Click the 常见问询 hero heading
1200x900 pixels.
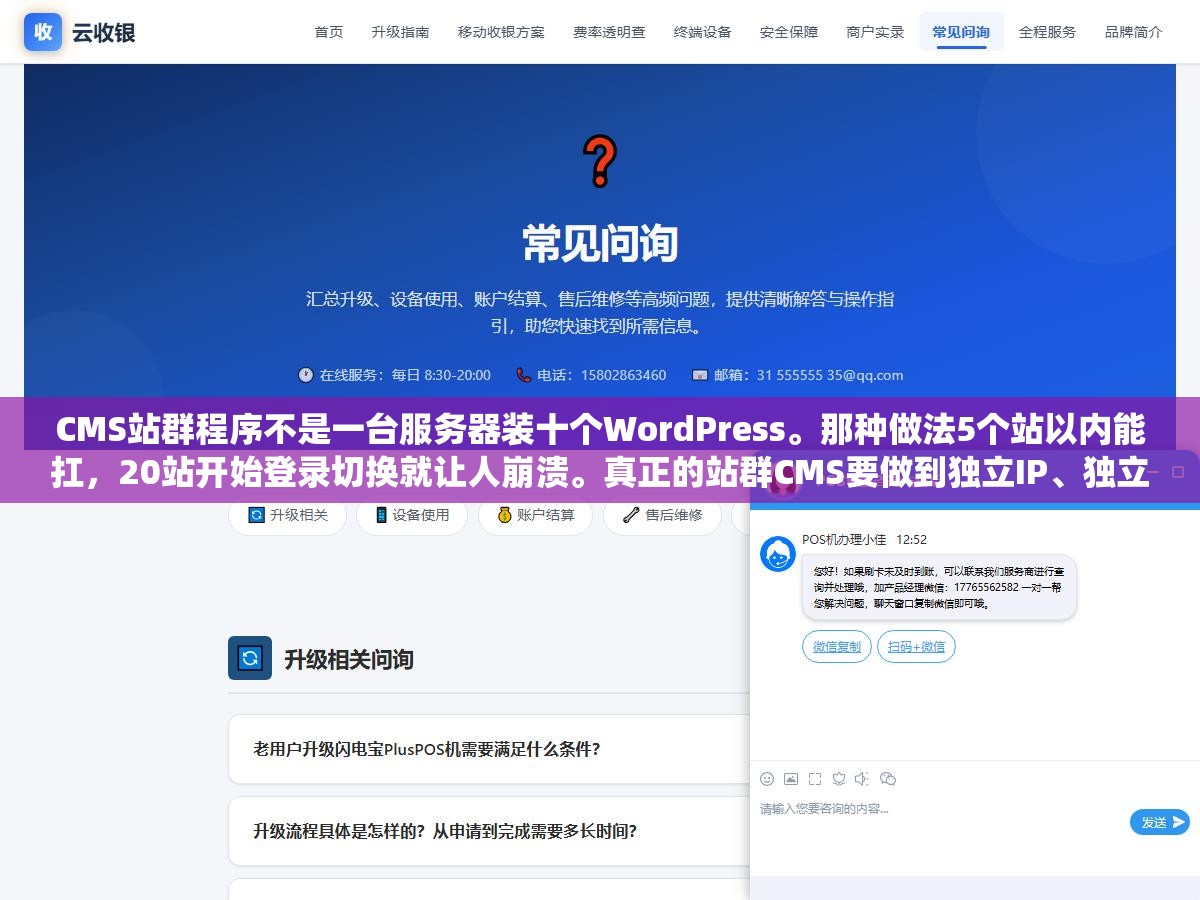point(600,243)
